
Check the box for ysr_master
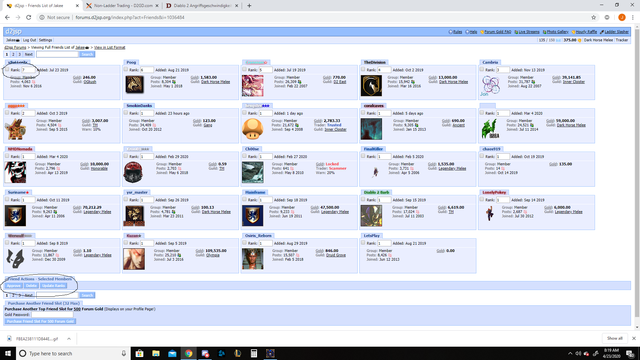pyautogui.click(x=126, y=199)
